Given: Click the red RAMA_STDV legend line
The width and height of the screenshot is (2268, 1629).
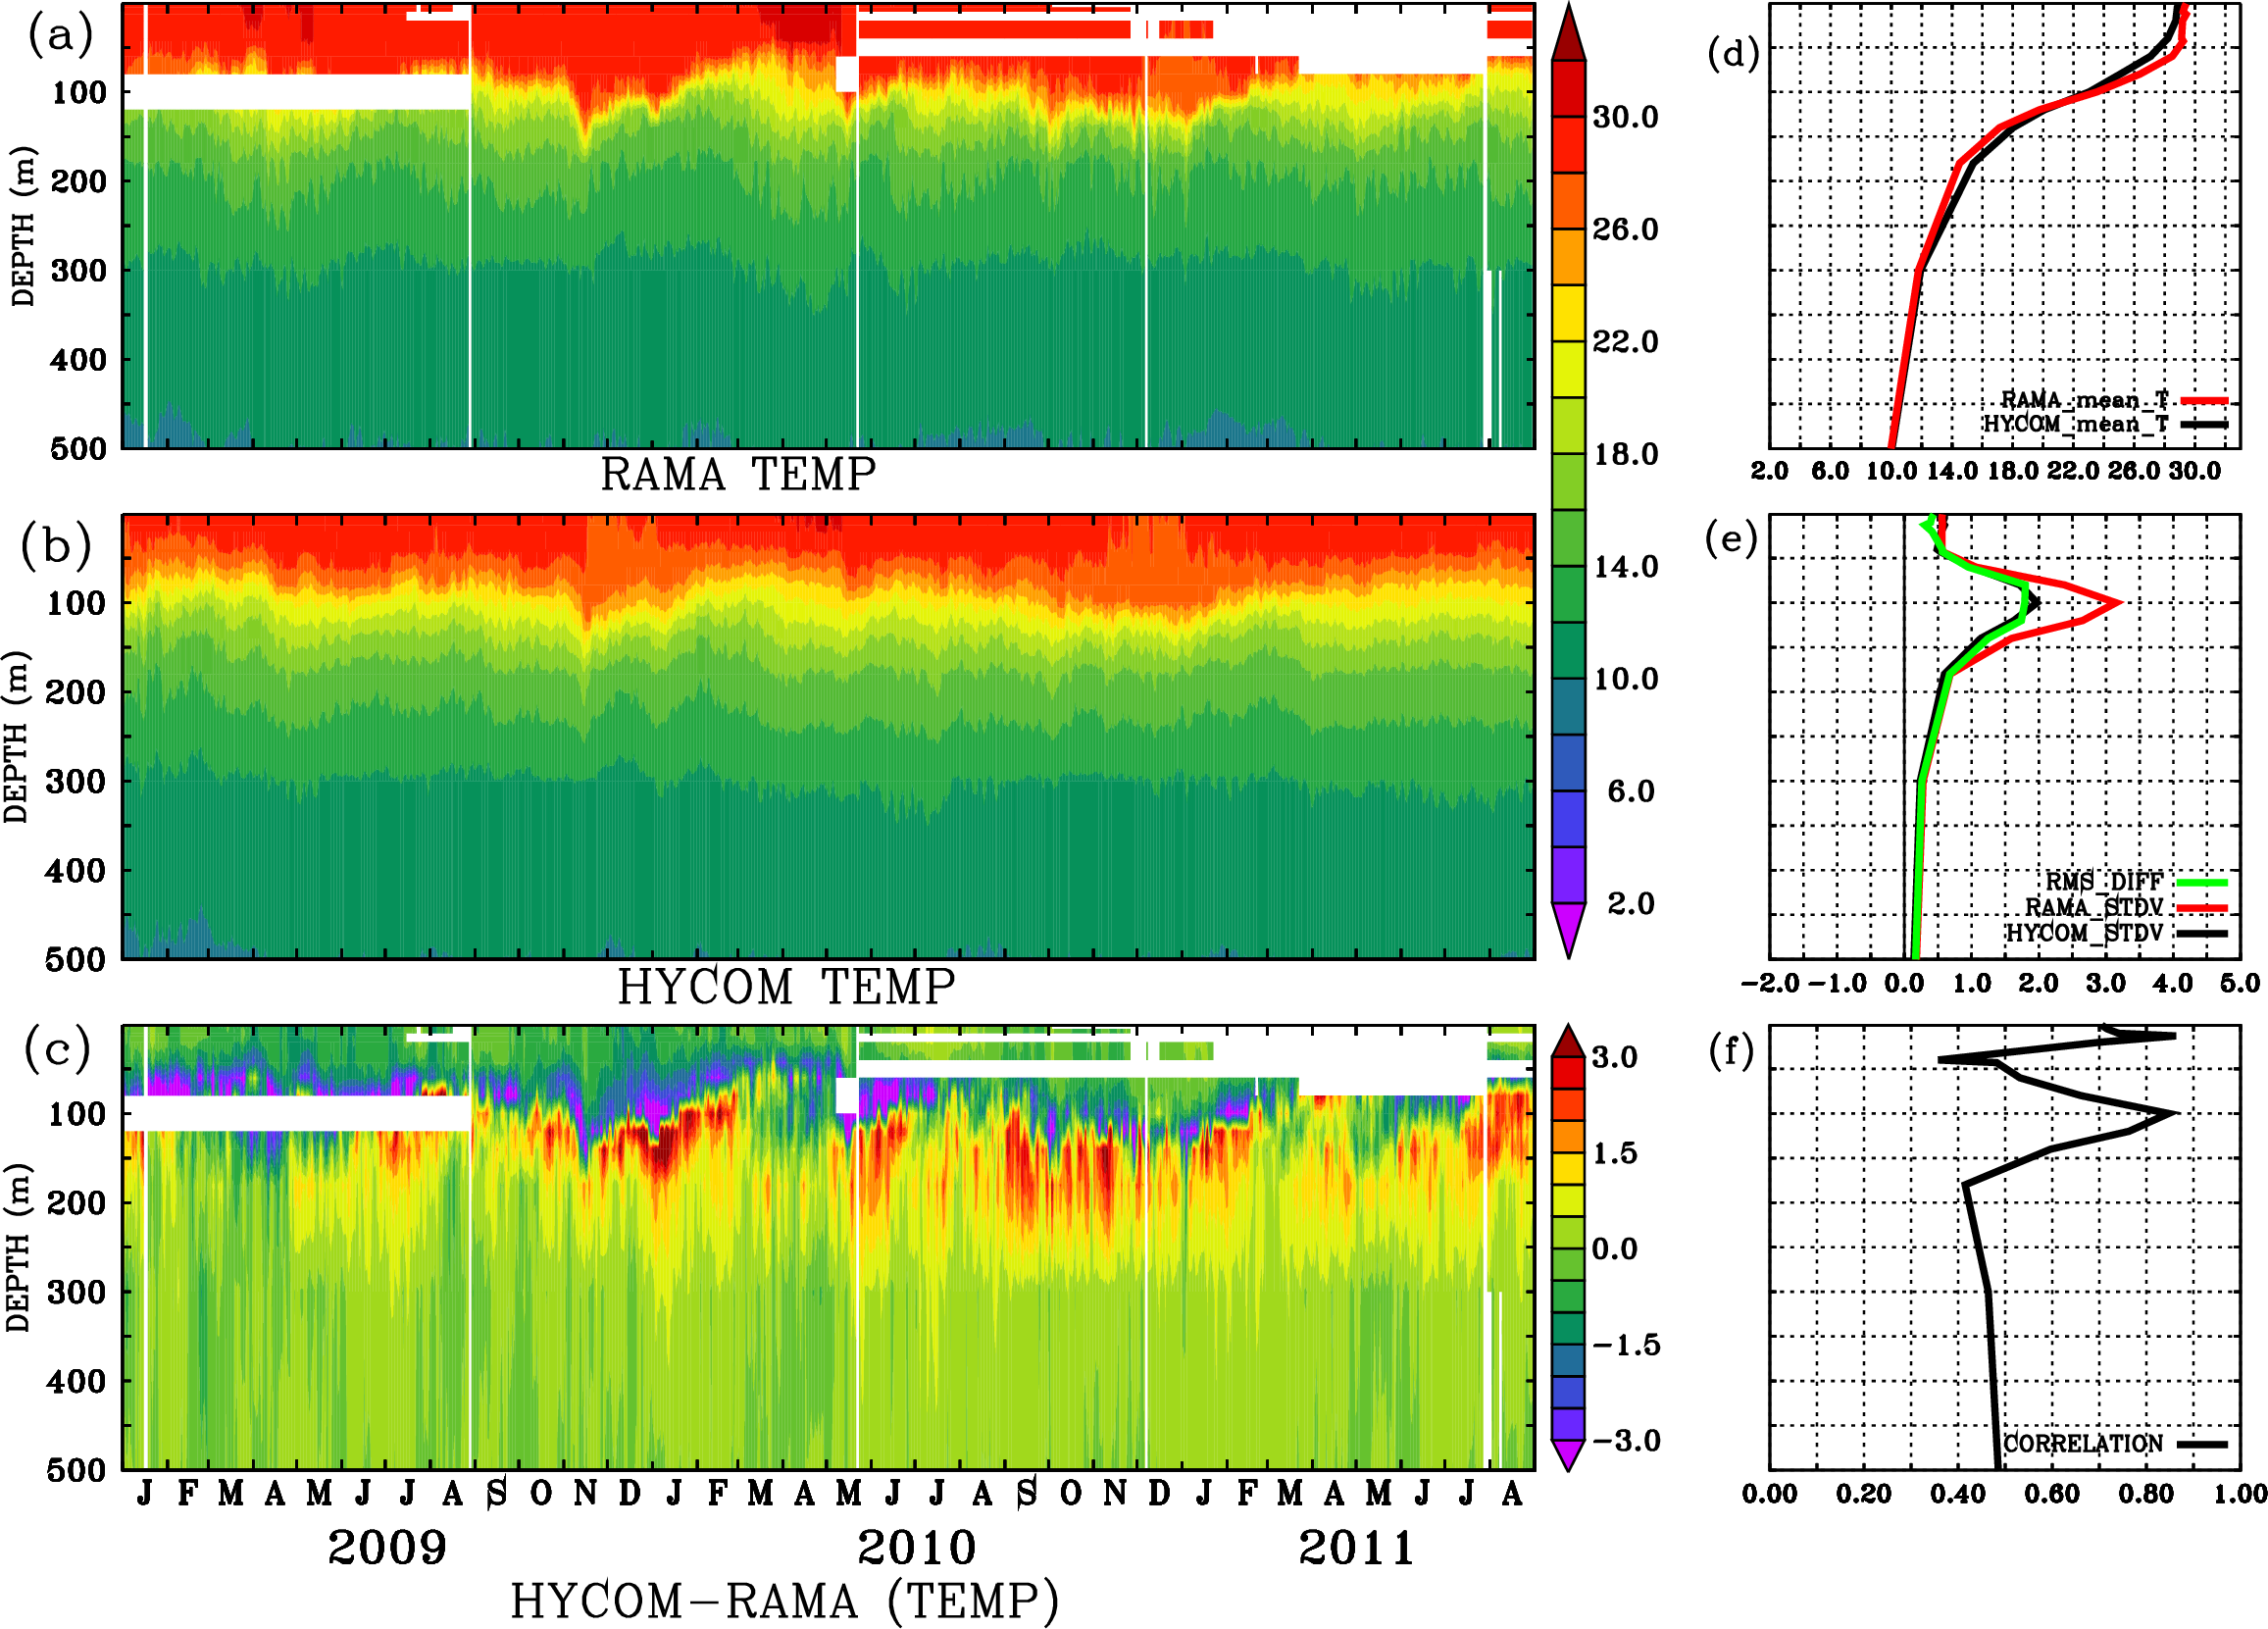Looking at the screenshot, I should point(2202,907).
